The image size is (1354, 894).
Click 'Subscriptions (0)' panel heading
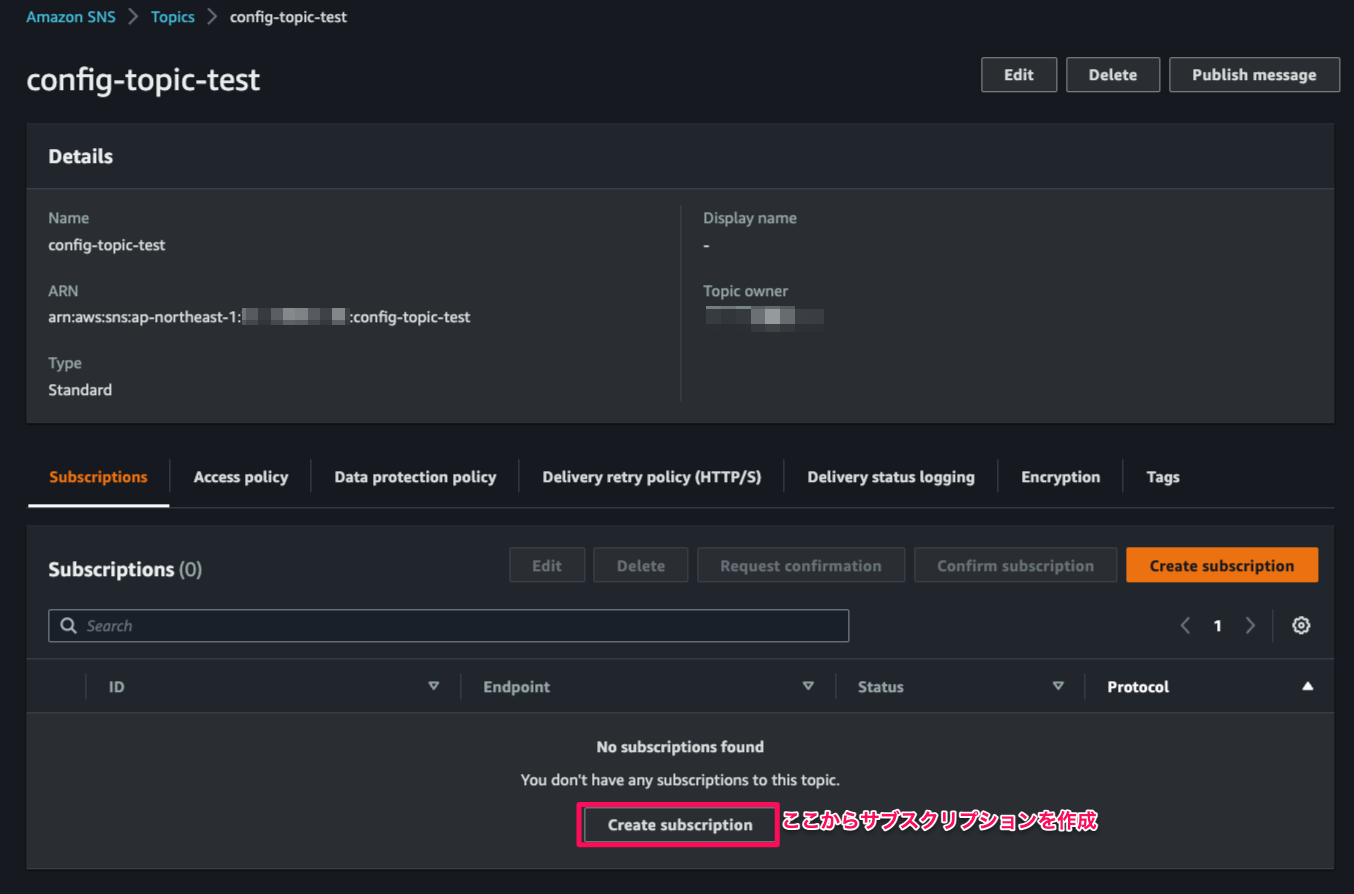125,569
